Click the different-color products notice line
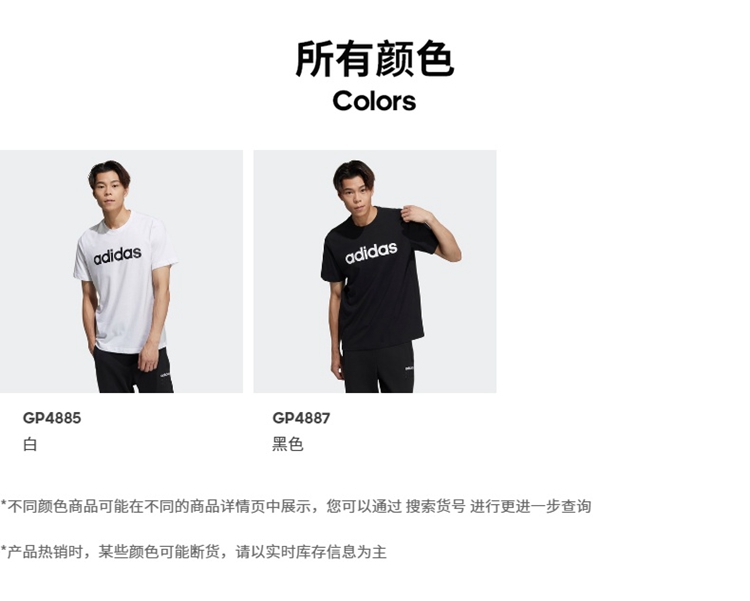This screenshot has width=750, height=601. [296, 506]
